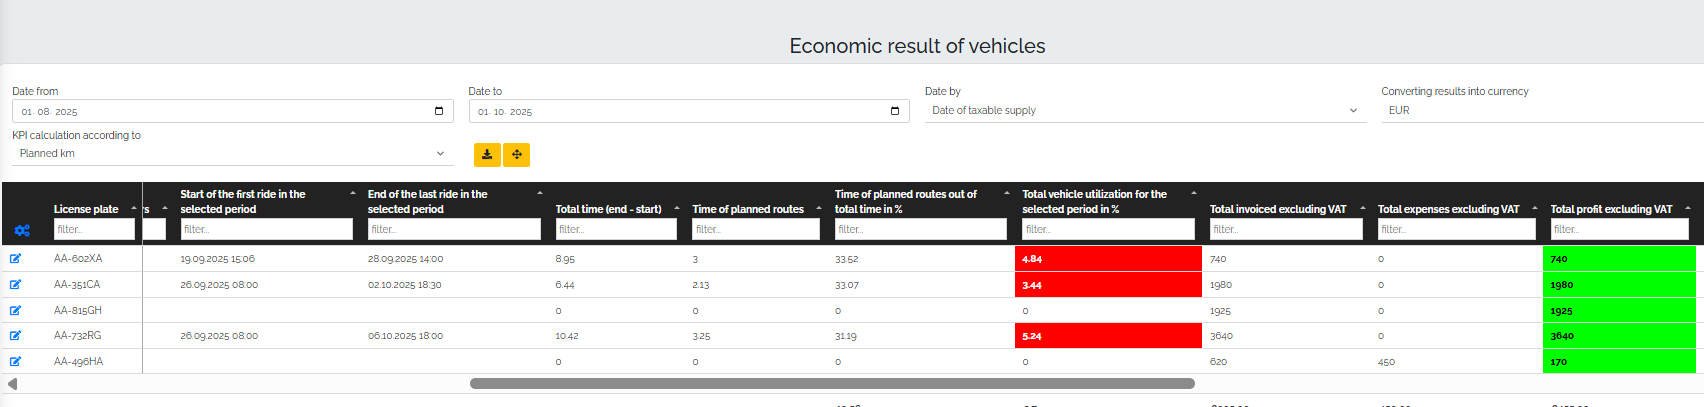Click the horizontal table scrollbar thumb

[832, 383]
